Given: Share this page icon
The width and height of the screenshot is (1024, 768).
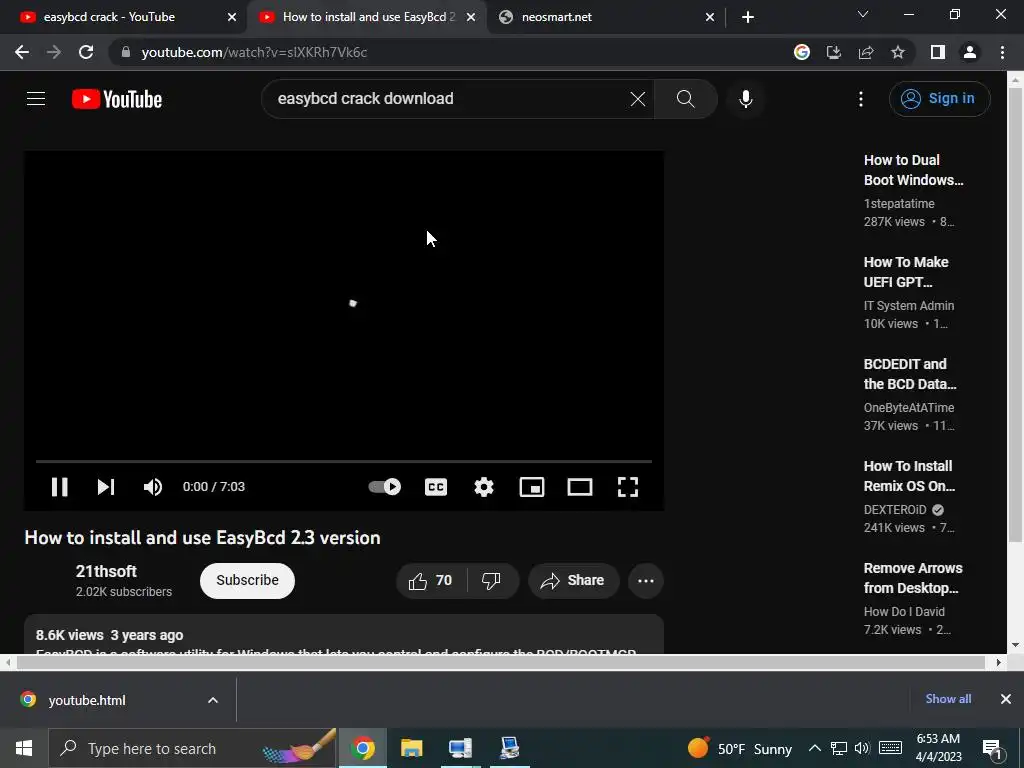Looking at the screenshot, I should click(x=866, y=52).
